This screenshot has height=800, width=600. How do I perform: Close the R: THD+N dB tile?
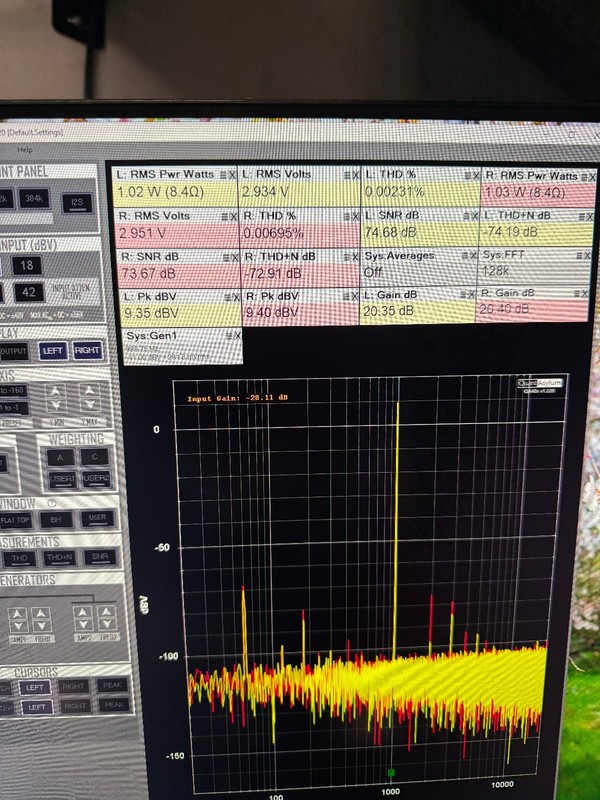[x=356, y=258]
